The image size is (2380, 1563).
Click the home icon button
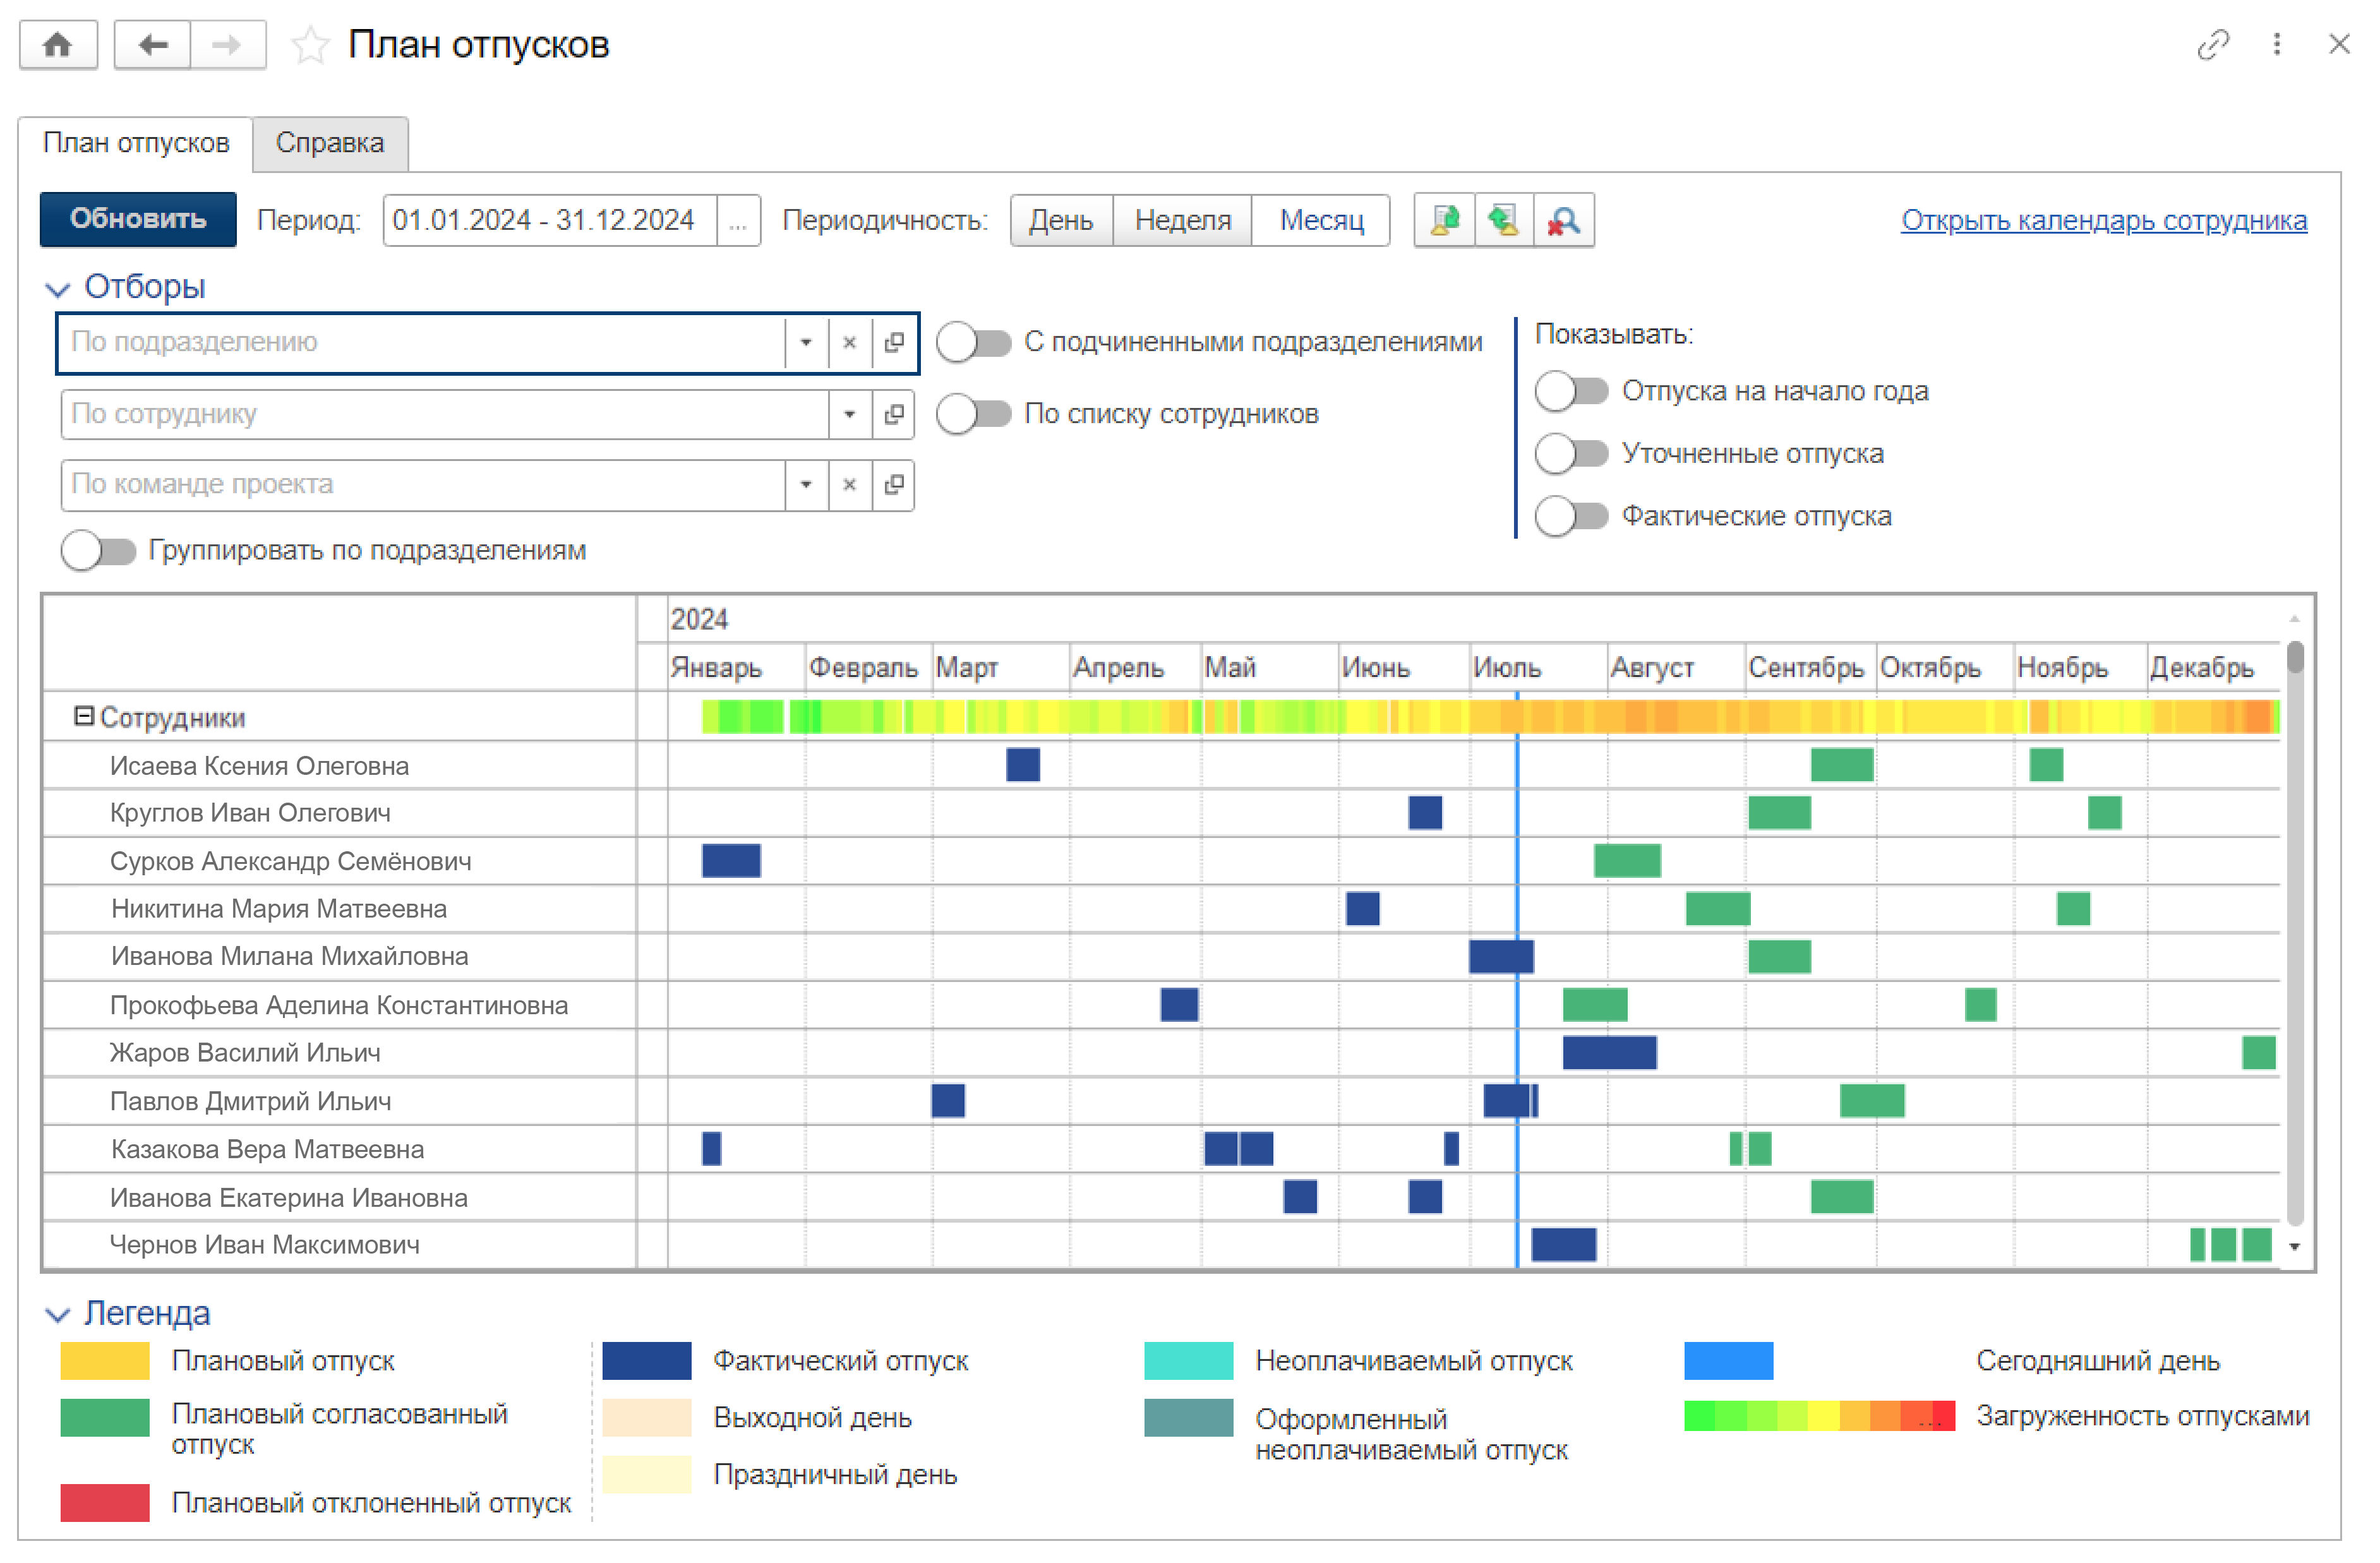(58, 45)
